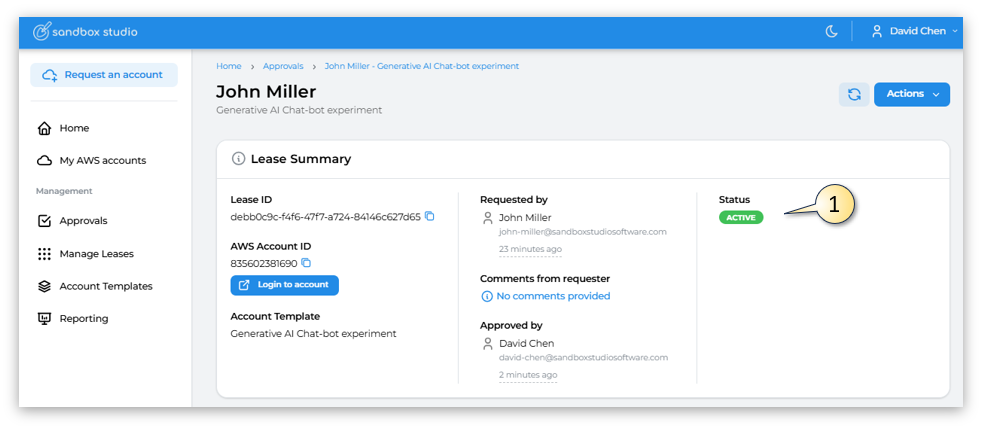Click Approvals breadcrumb link

coord(283,66)
